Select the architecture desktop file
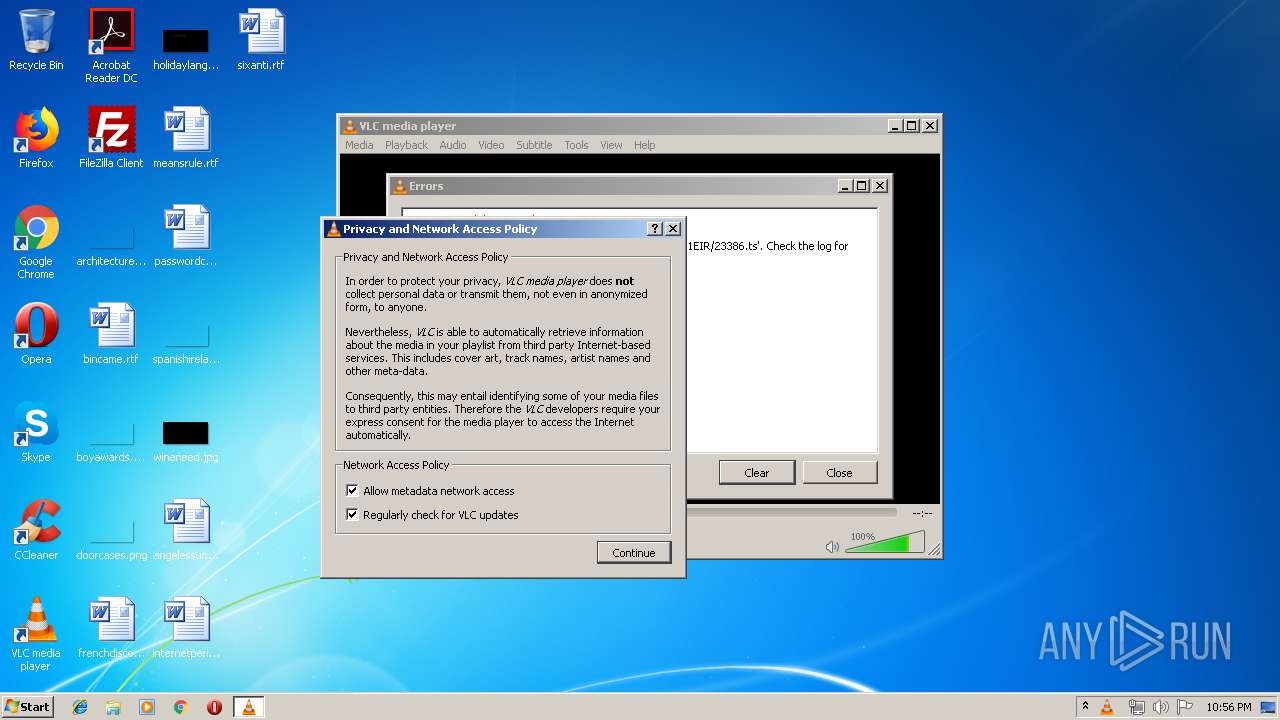Image resolution: width=1280 pixels, height=720 pixels. pos(111,244)
